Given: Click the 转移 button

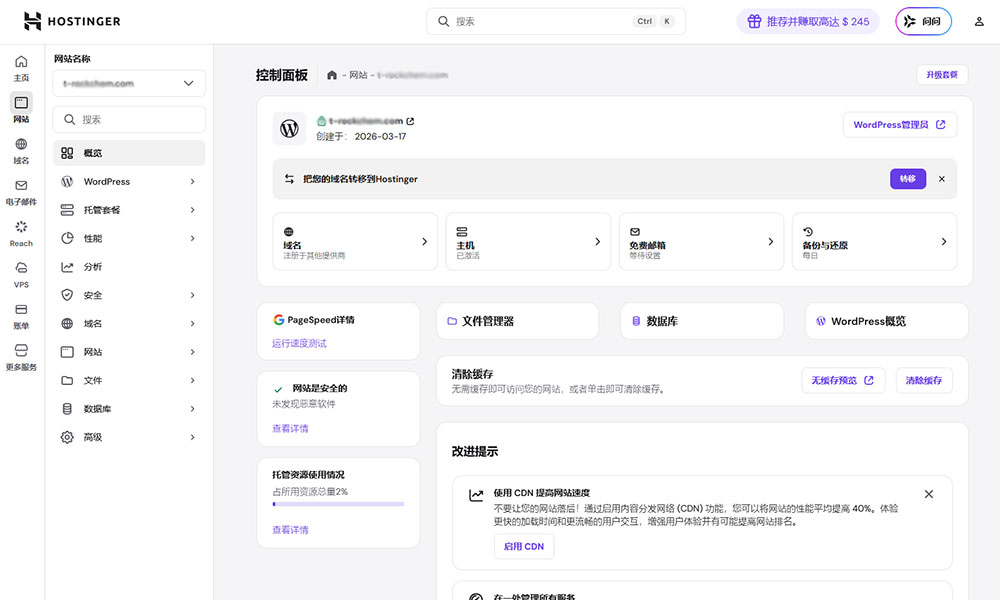Looking at the screenshot, I should coord(907,179).
